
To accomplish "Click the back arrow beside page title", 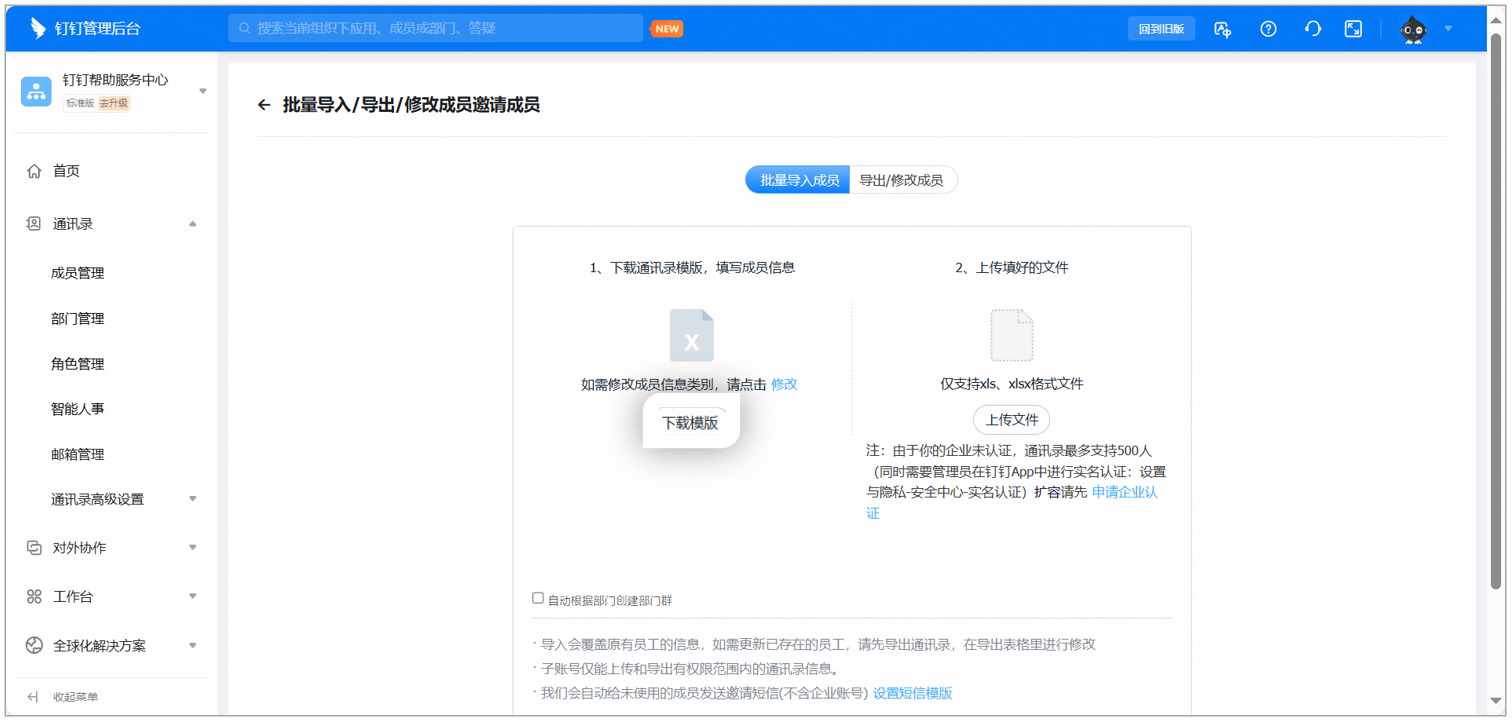I will [264, 105].
